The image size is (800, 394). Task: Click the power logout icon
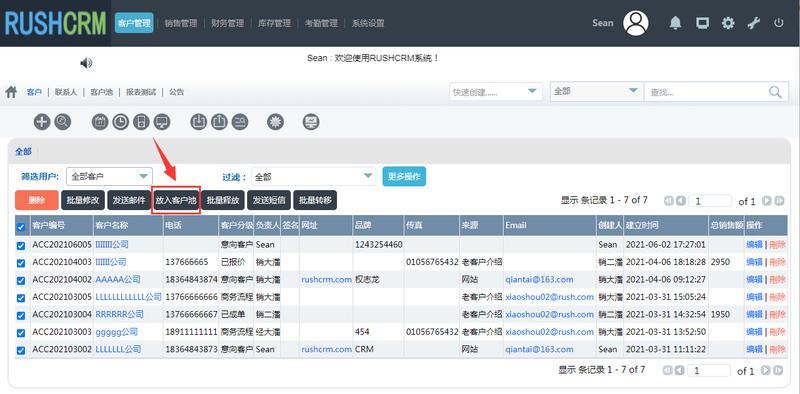point(779,23)
